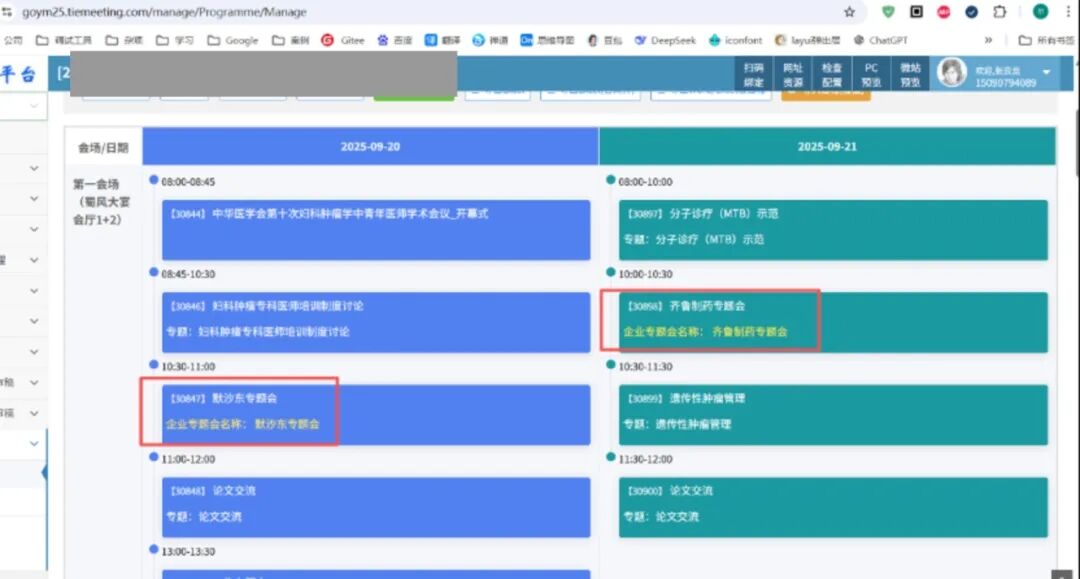
Task: Expand the user account dropdown arrow
Action: pos(1046,73)
